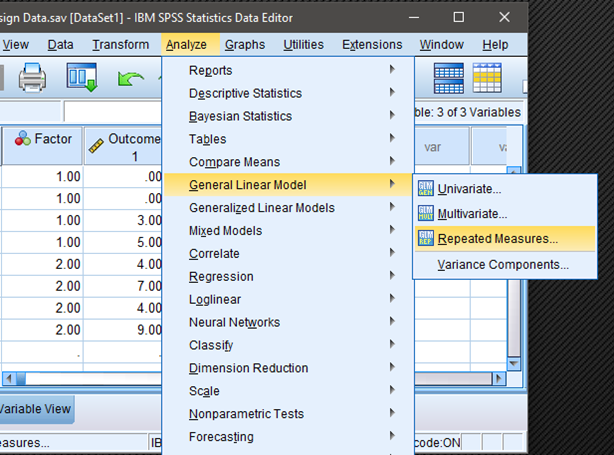The image size is (614, 455).
Task: Select the Outcome cell showing 7.00
Action: tap(123, 286)
